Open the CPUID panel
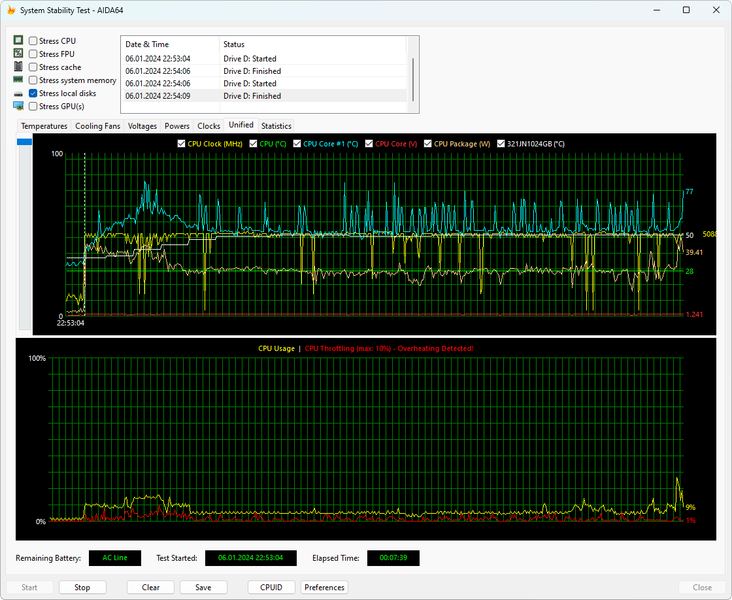The width and height of the screenshot is (732, 600). point(270,588)
